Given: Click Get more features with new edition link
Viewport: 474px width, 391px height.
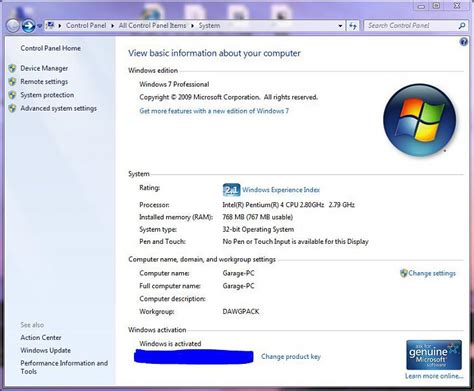Looking at the screenshot, I should point(214,111).
